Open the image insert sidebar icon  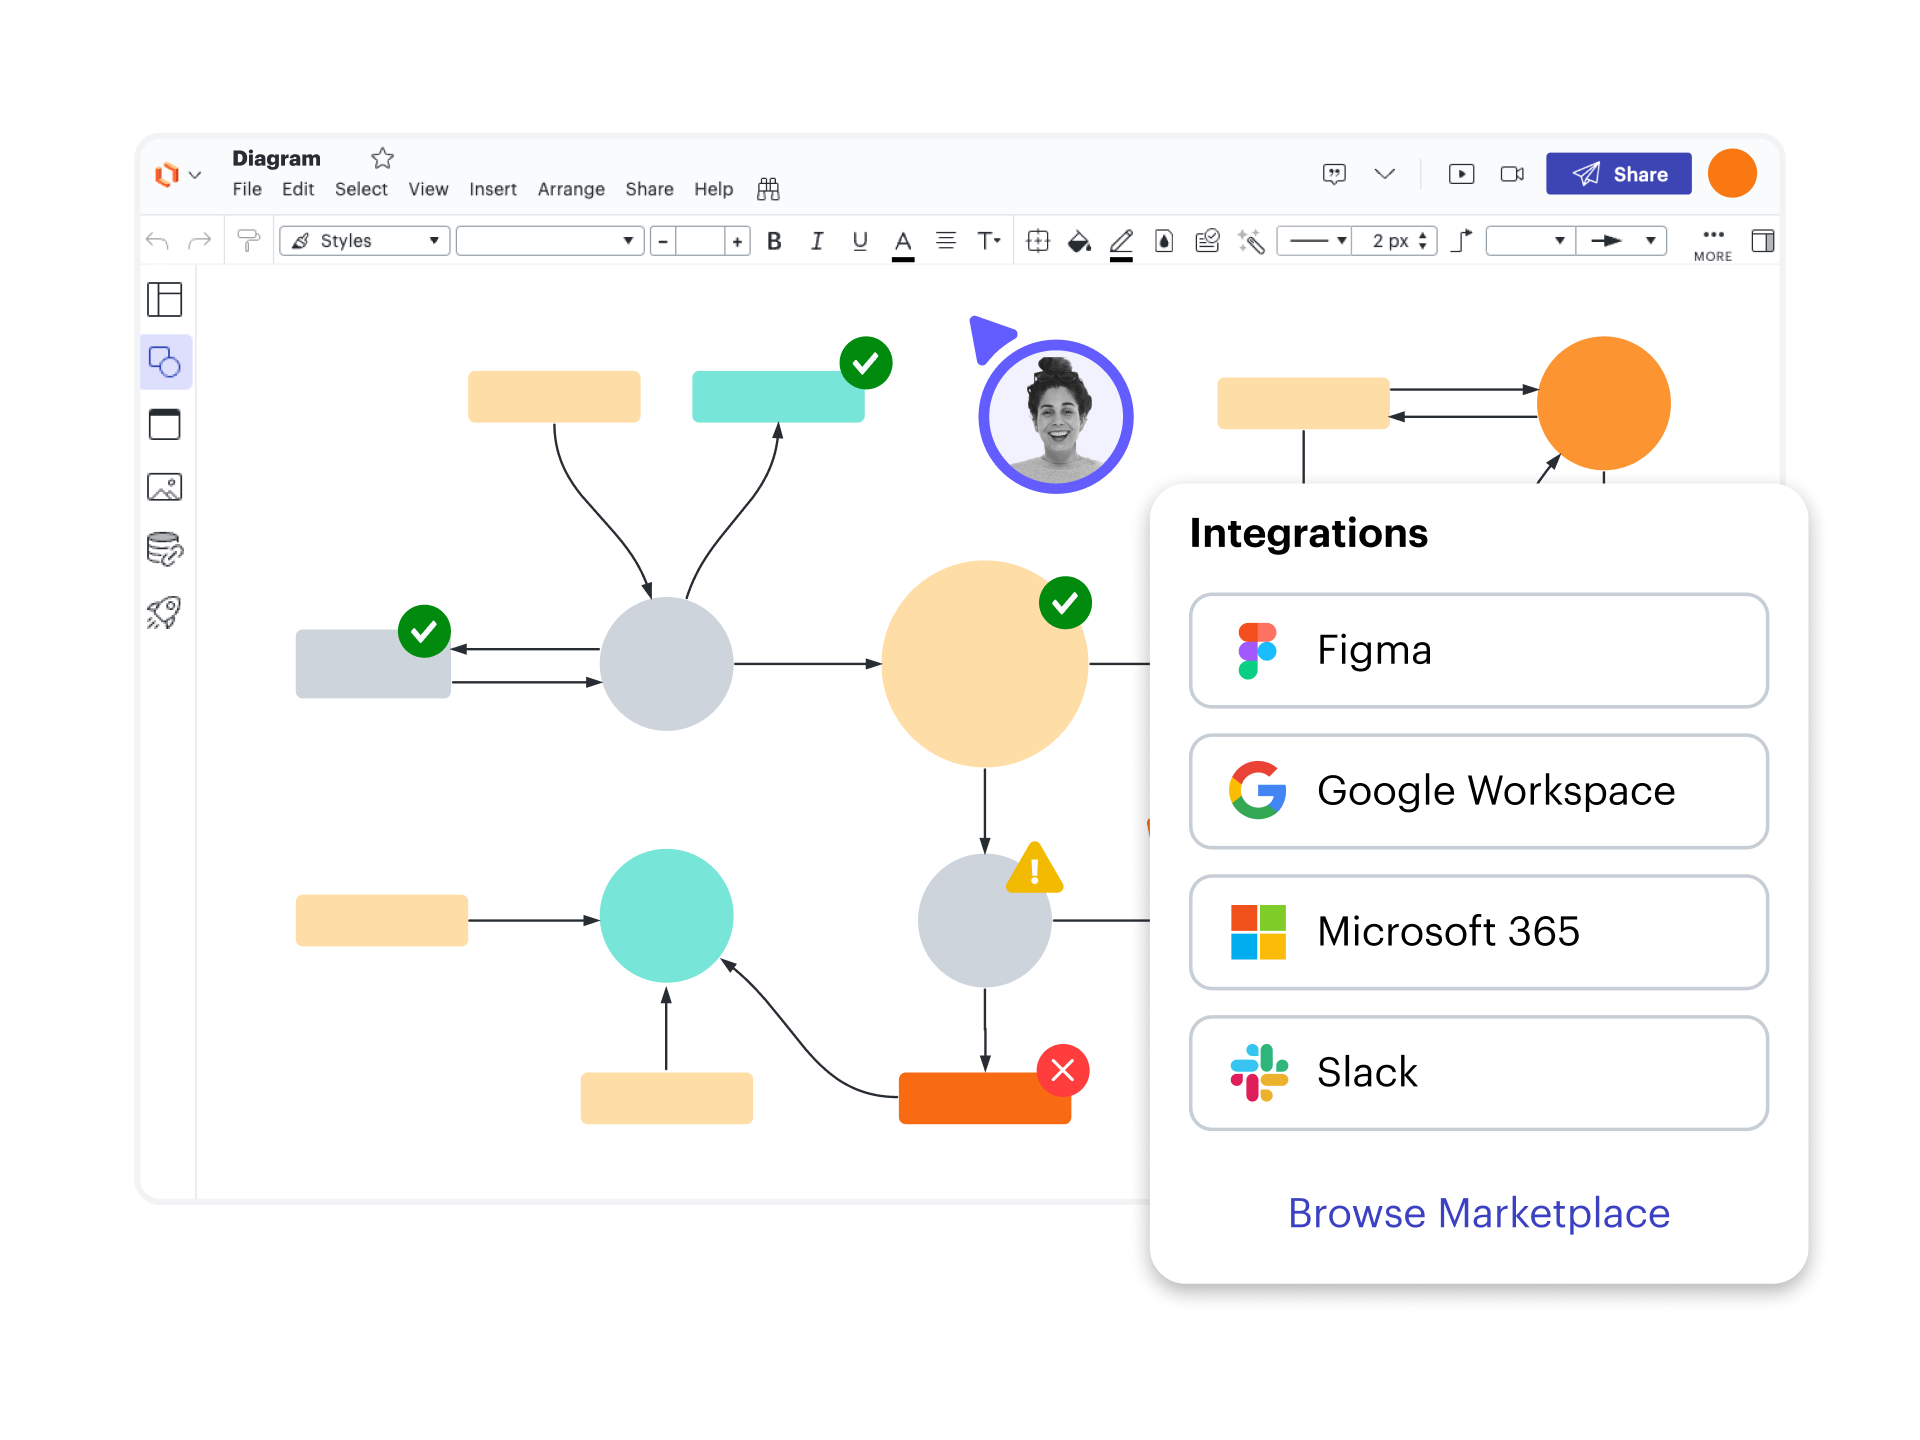tap(165, 487)
